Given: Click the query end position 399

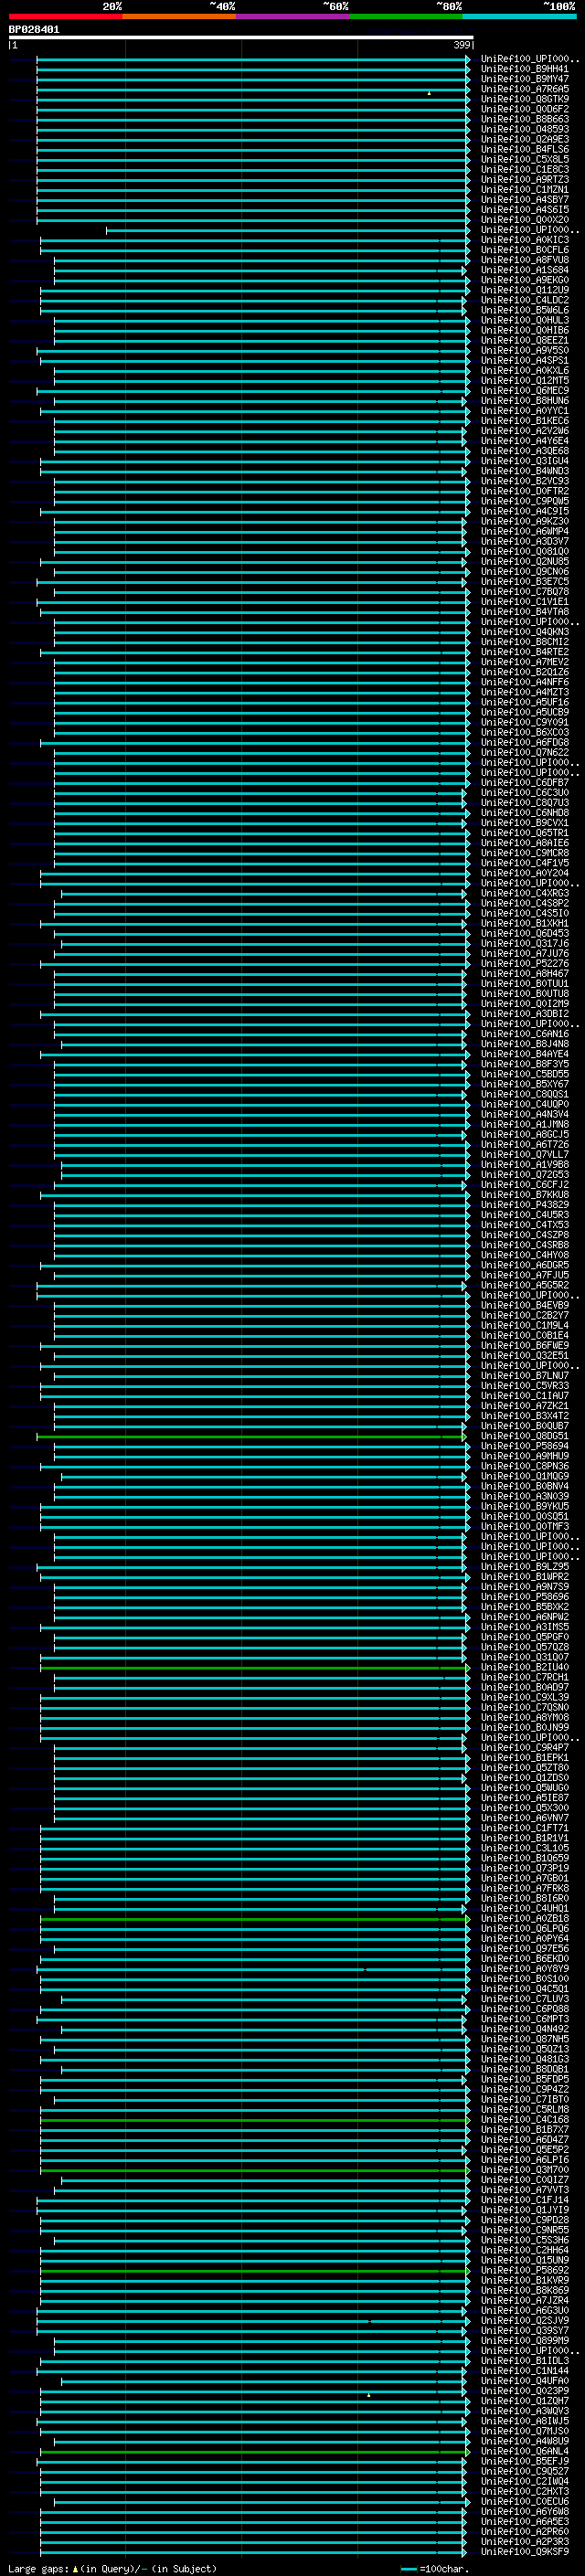Looking at the screenshot, I should 462,45.
